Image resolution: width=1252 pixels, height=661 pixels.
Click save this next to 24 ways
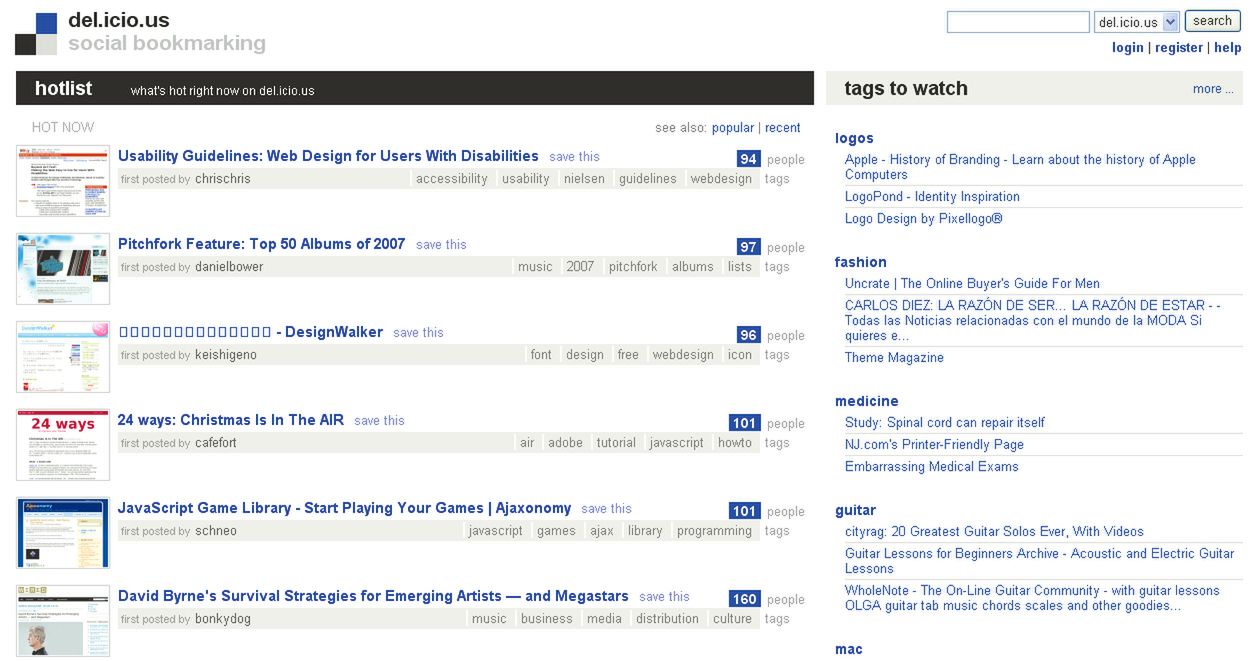click(380, 421)
